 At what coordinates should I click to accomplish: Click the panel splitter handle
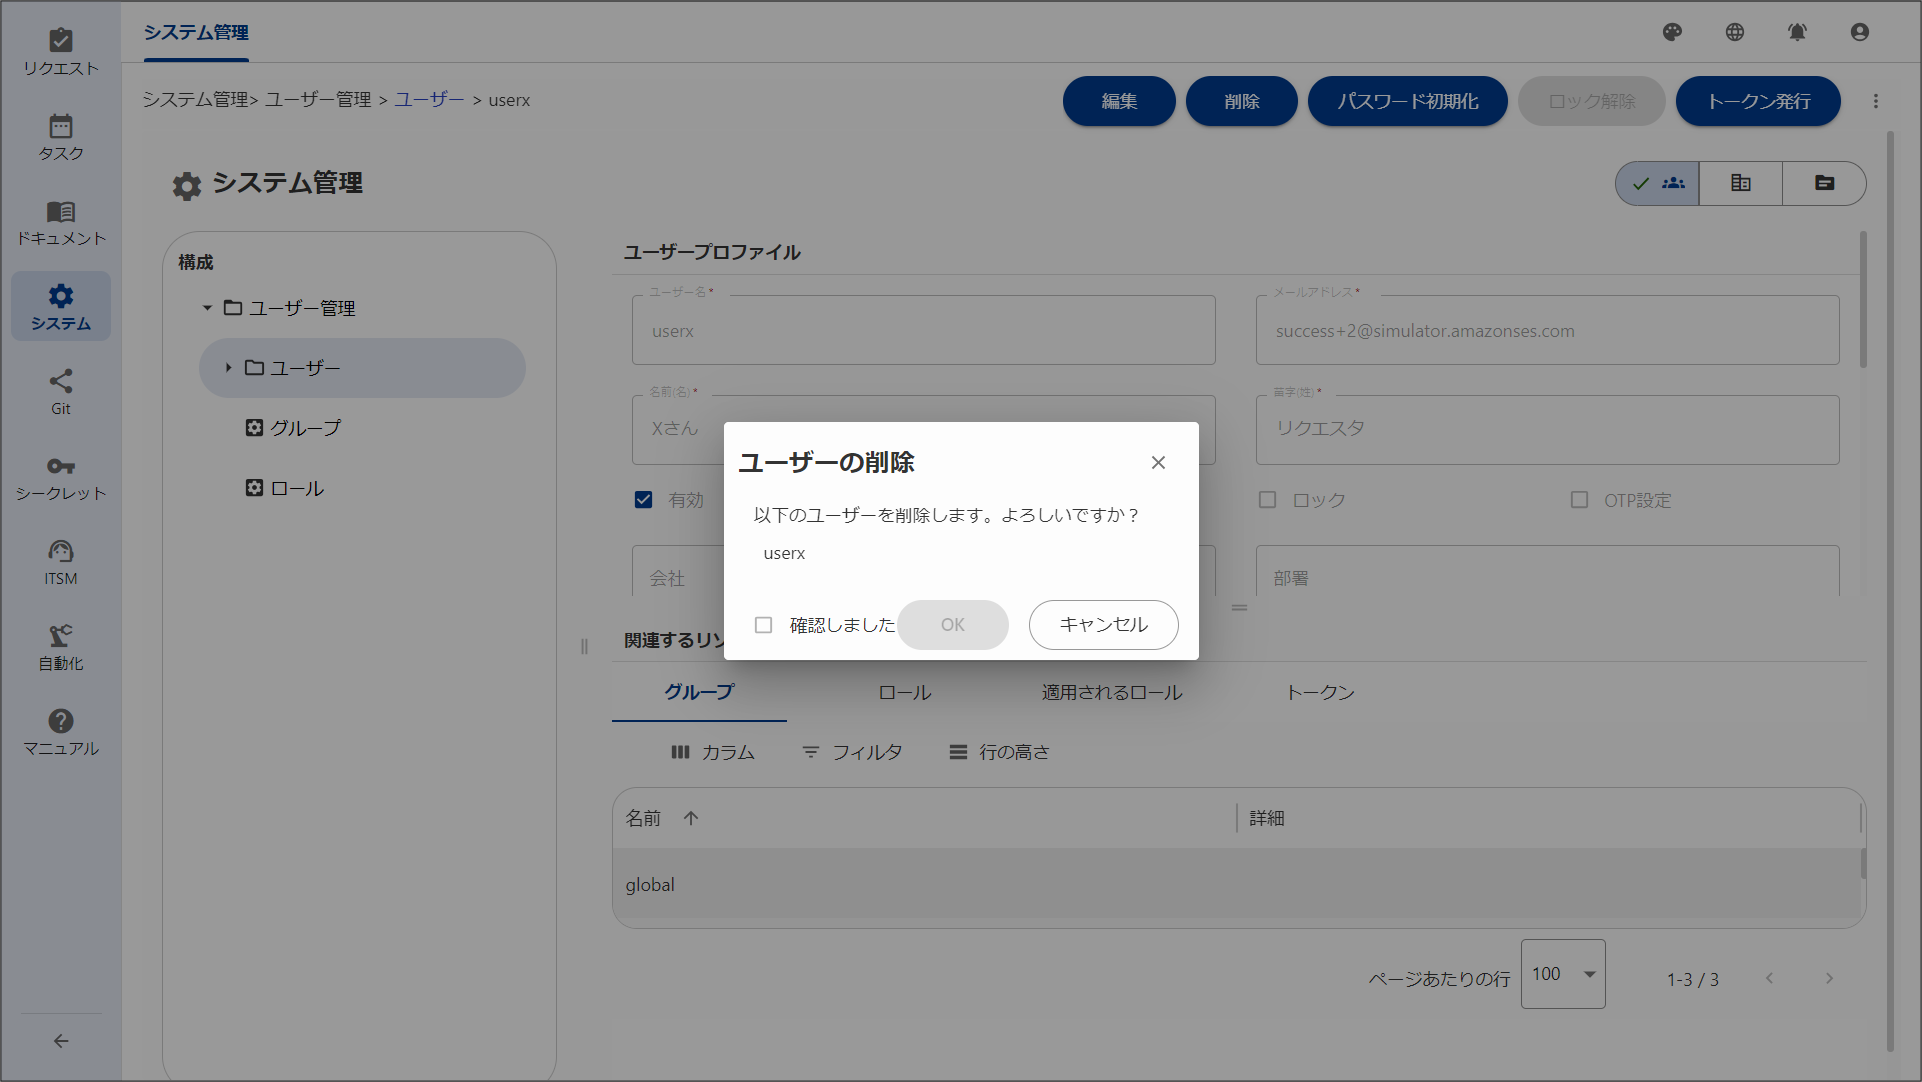click(584, 646)
